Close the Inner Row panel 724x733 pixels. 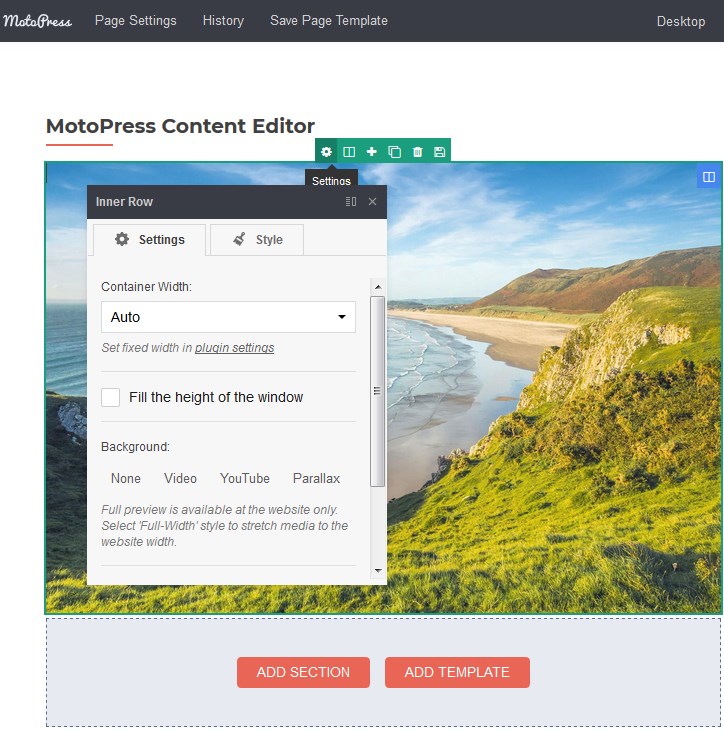(x=373, y=201)
